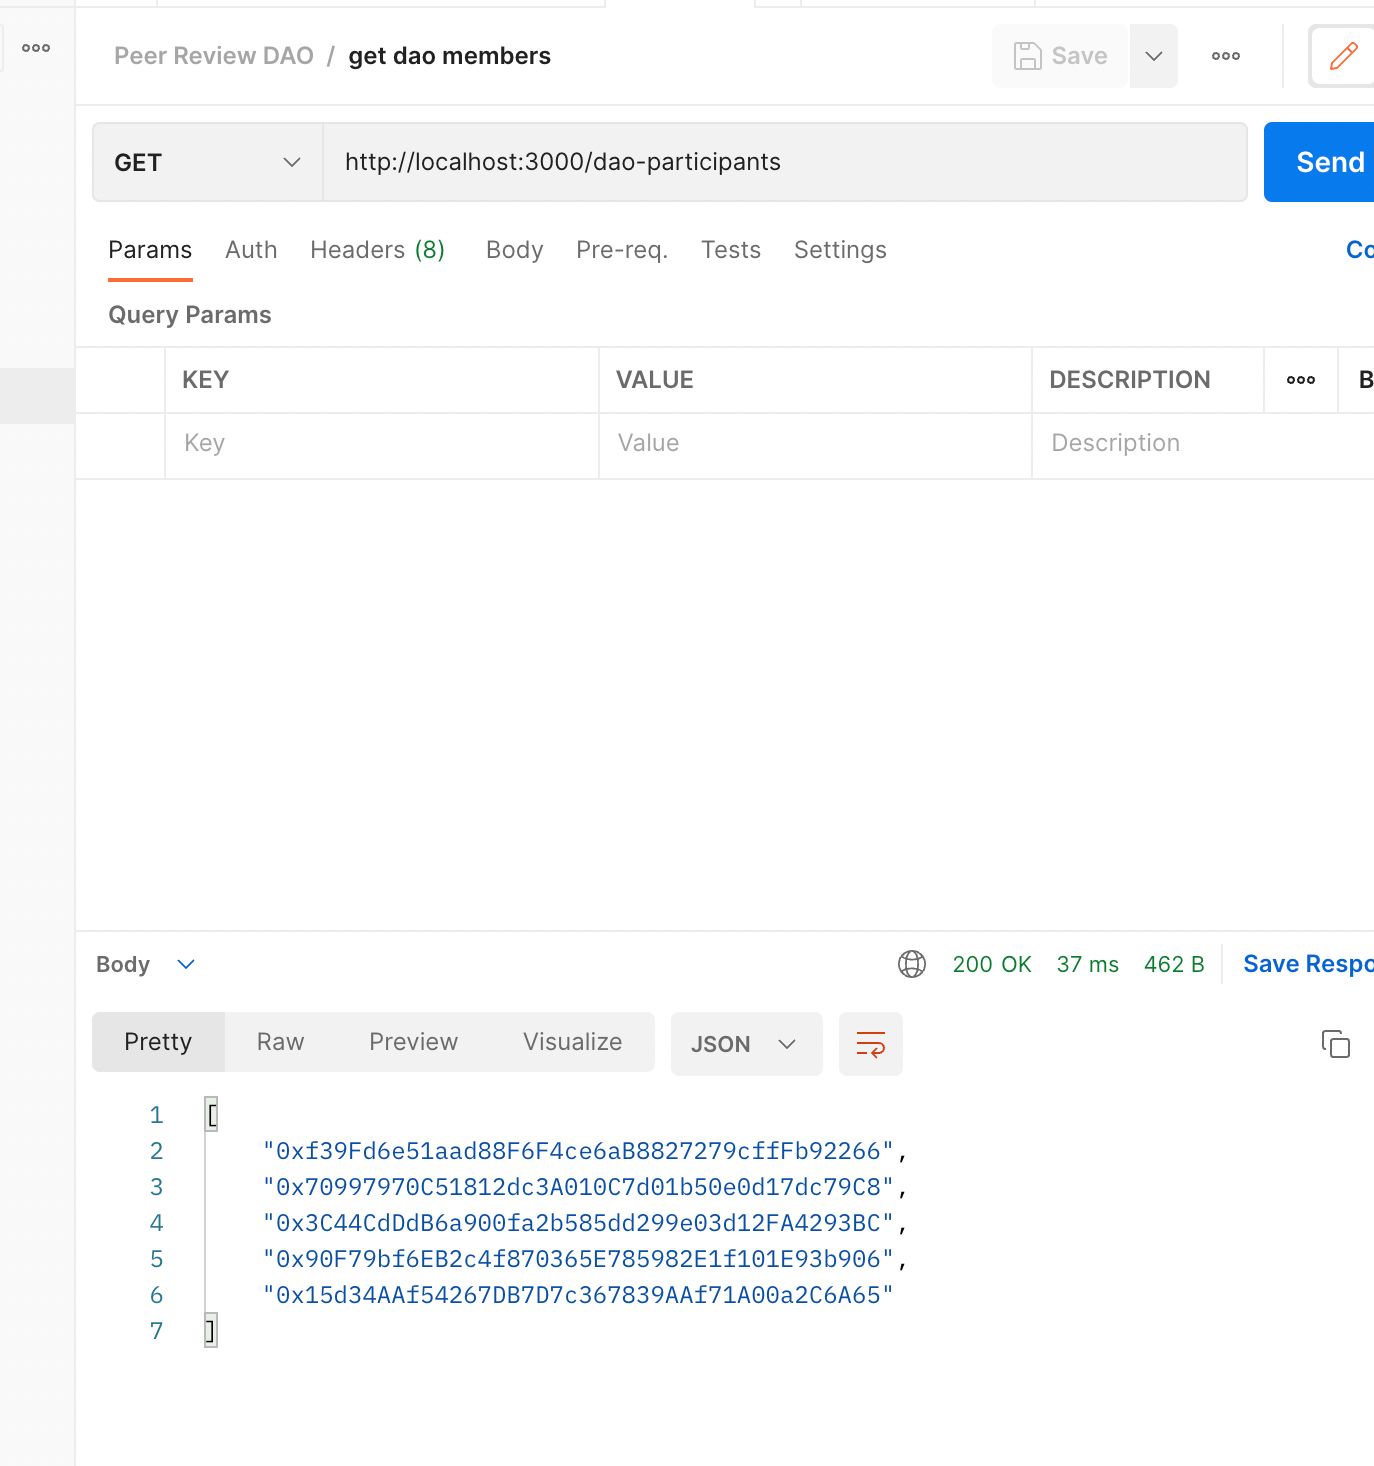1374x1466 pixels.
Task: Open the request more-actions dots menu
Action: click(x=1226, y=56)
